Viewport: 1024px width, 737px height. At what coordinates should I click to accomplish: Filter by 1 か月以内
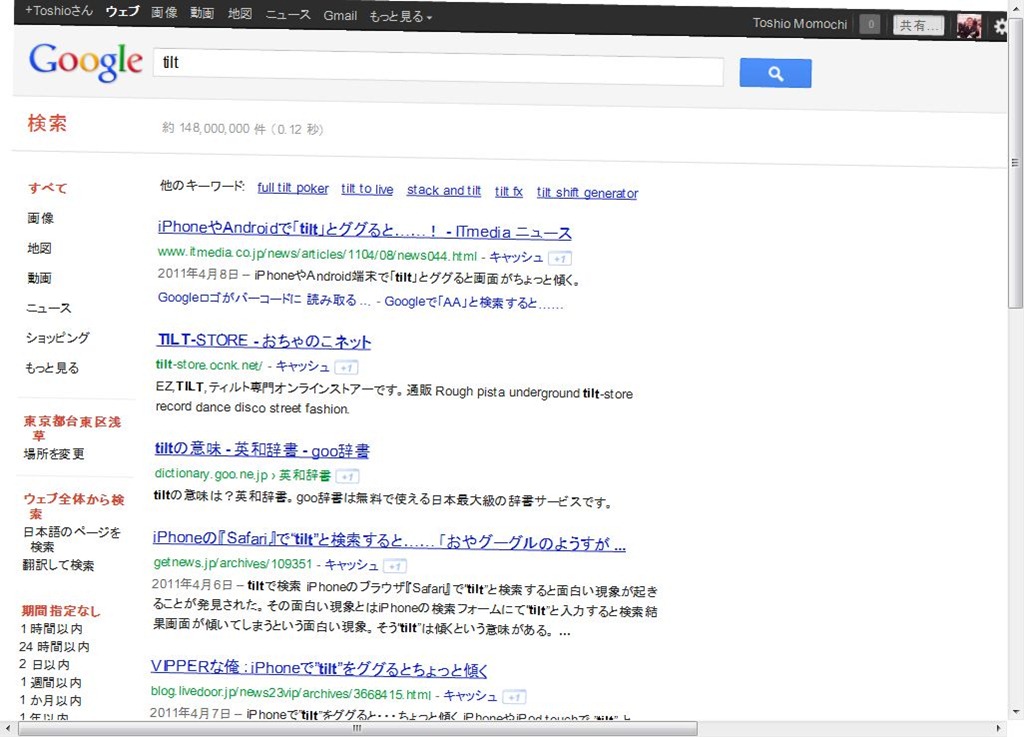(51, 700)
